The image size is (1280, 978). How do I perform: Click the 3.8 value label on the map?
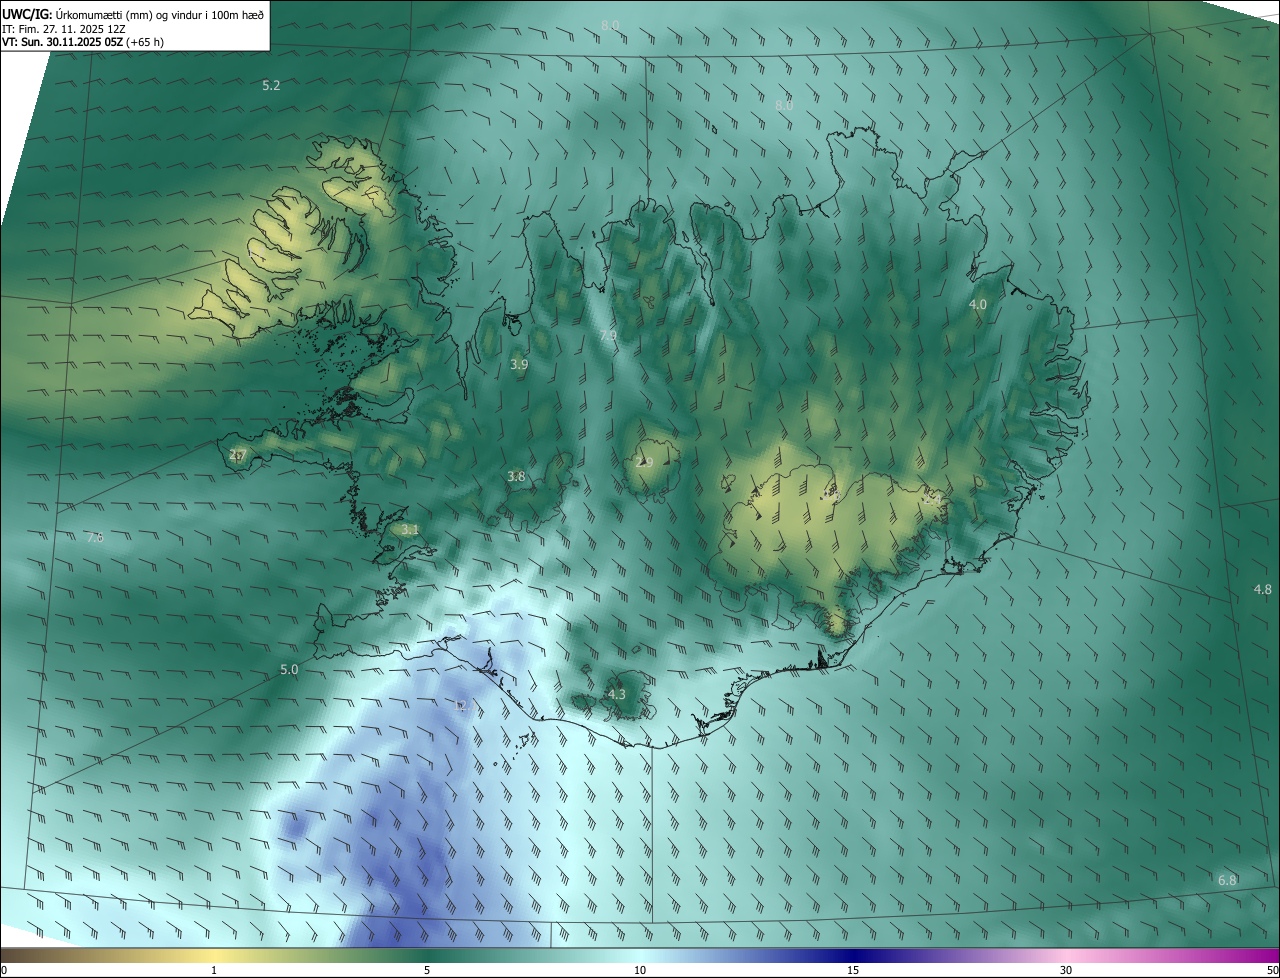click(516, 477)
